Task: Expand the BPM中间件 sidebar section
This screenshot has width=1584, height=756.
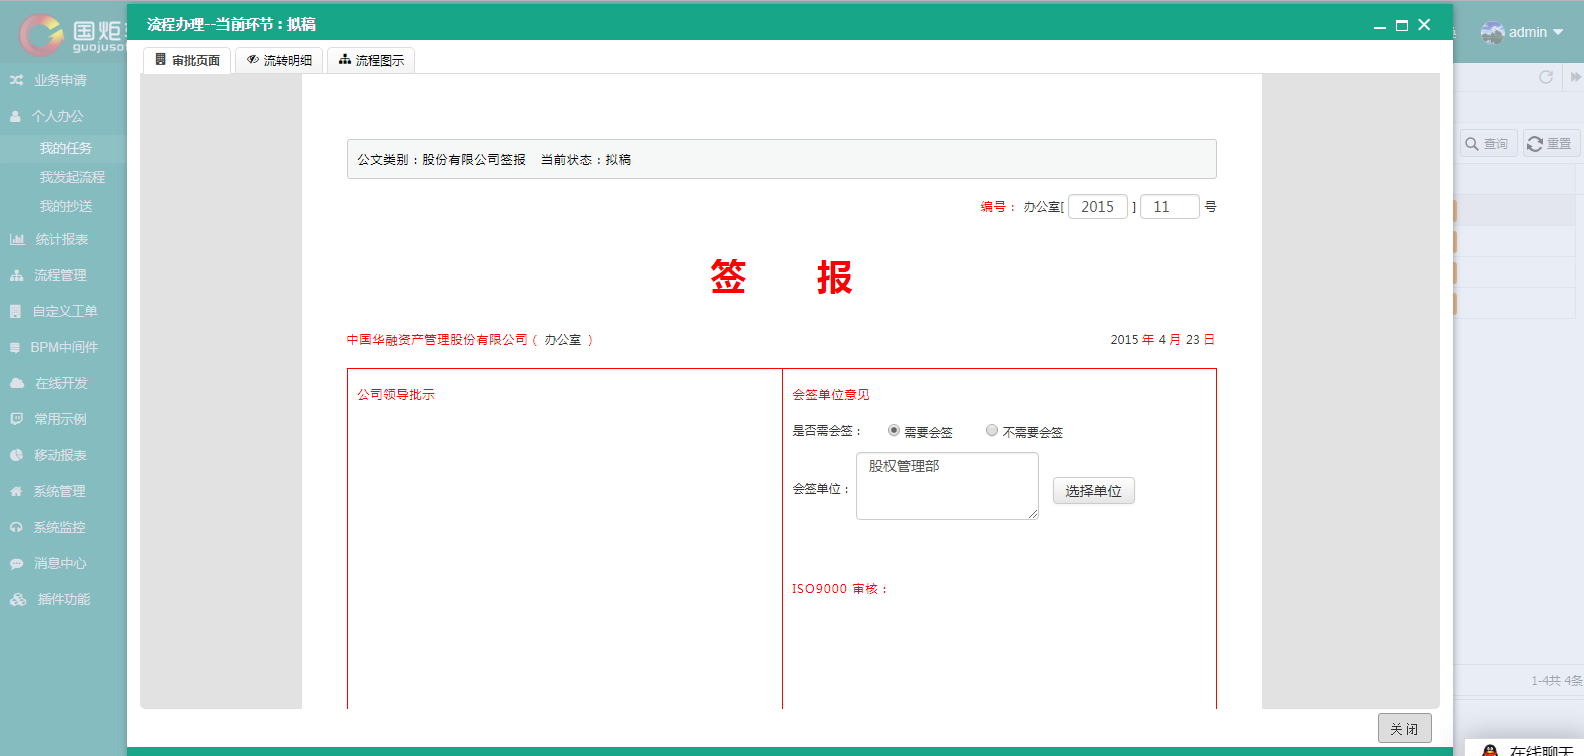Action: pyautogui.click(x=63, y=347)
